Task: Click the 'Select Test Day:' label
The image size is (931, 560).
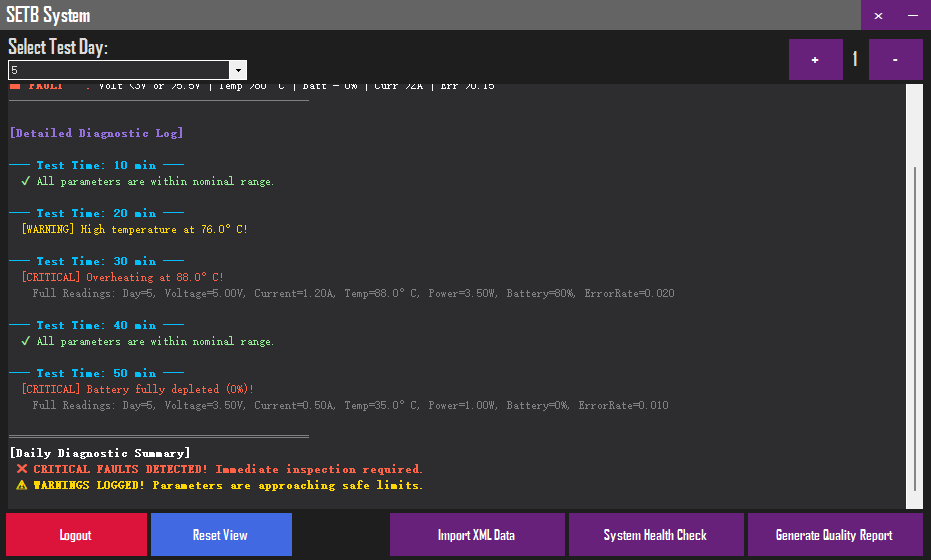Action: point(58,47)
